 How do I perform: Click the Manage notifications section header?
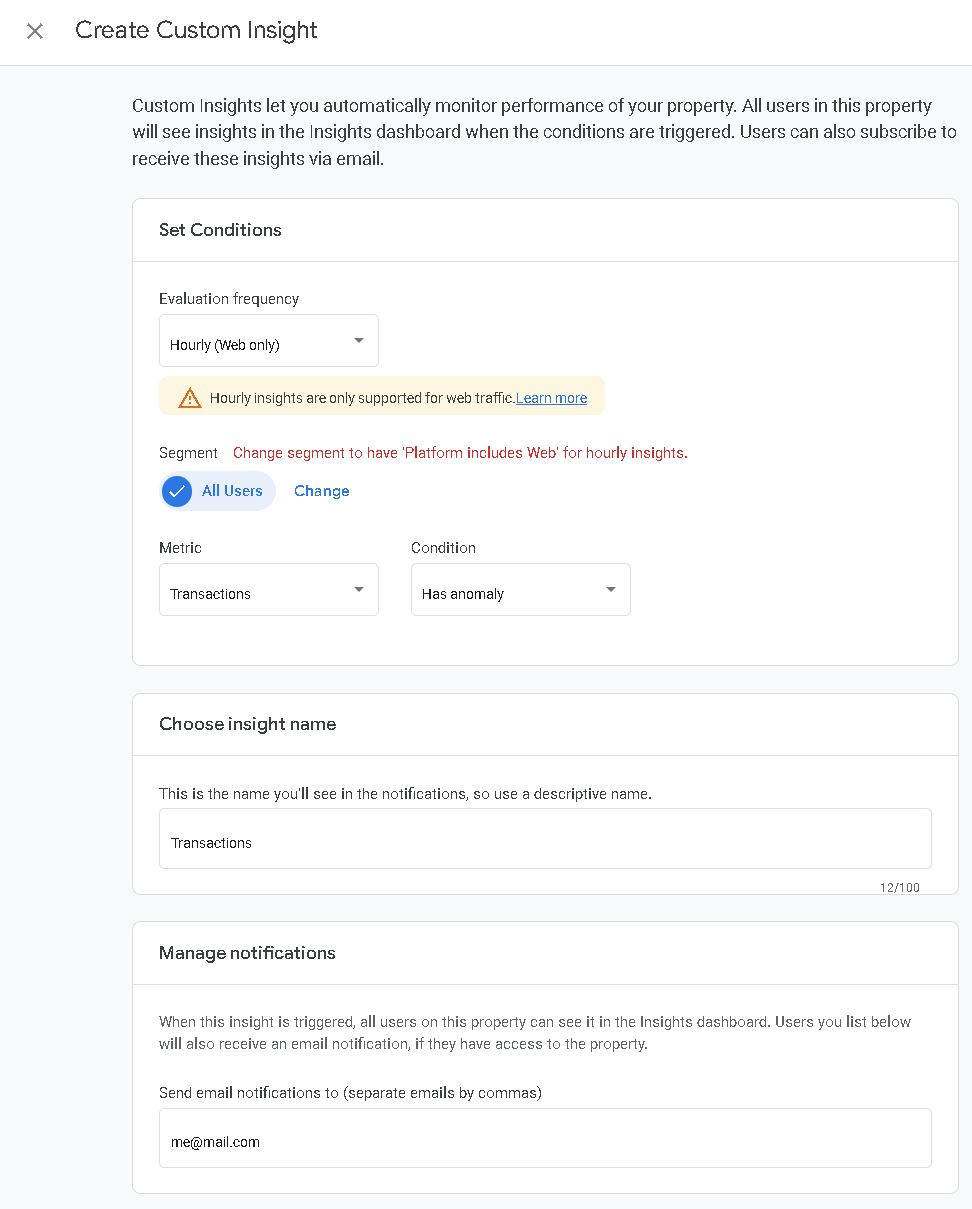[247, 953]
